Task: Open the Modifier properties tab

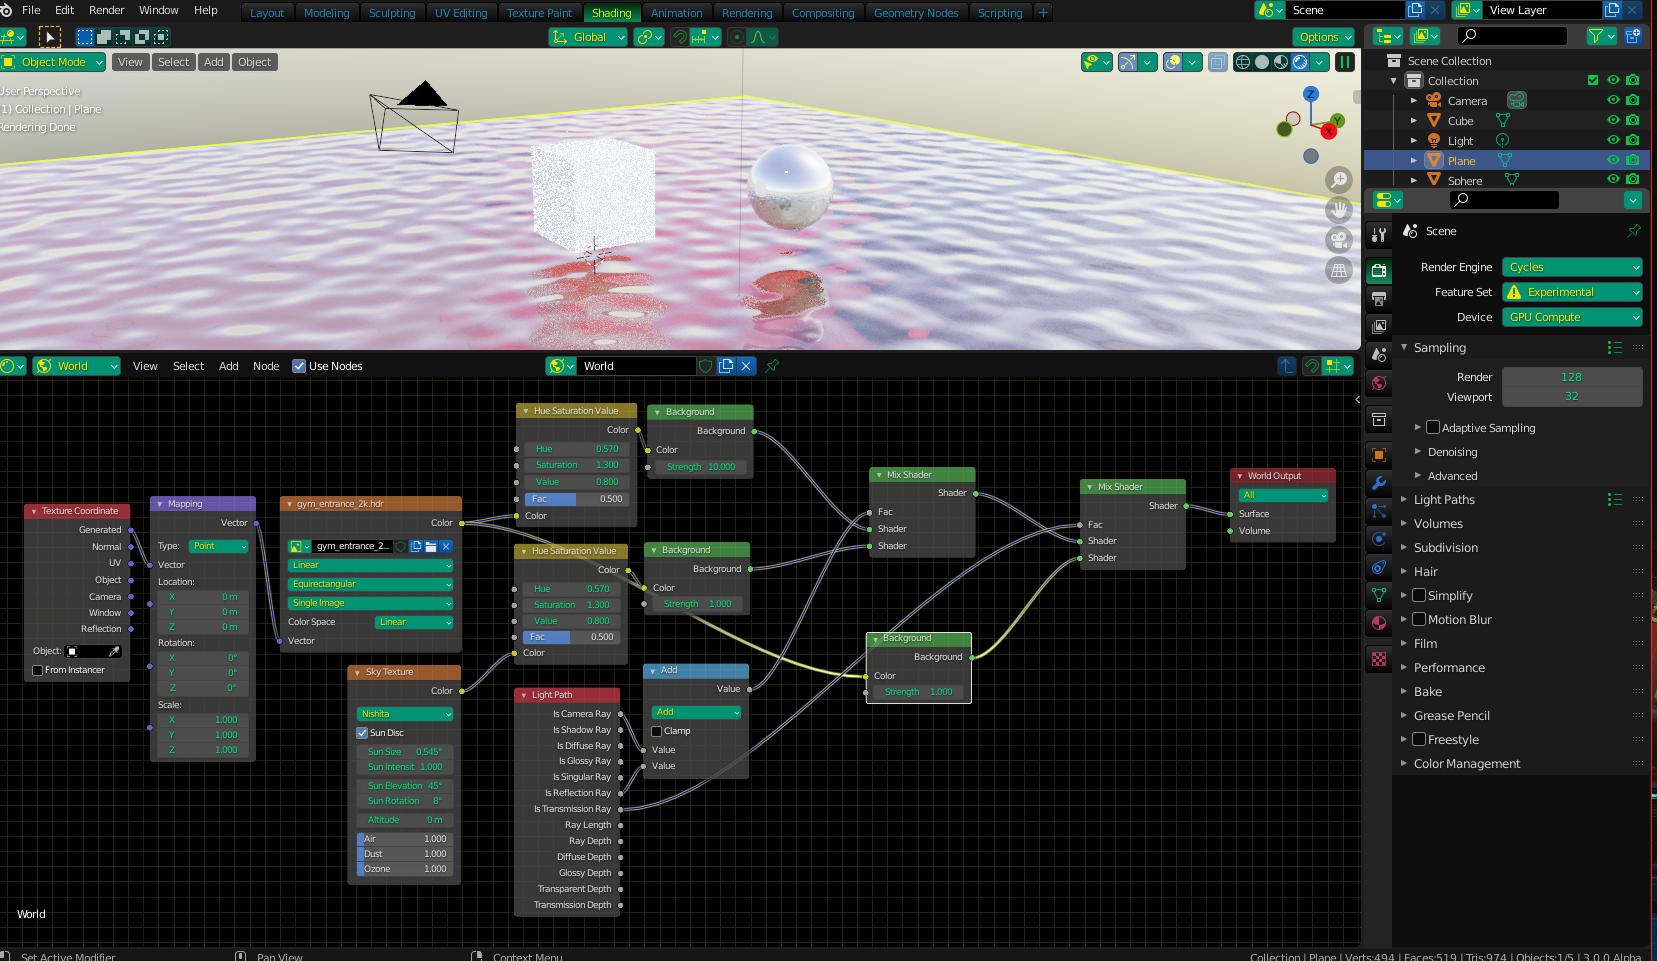Action: click(1378, 483)
